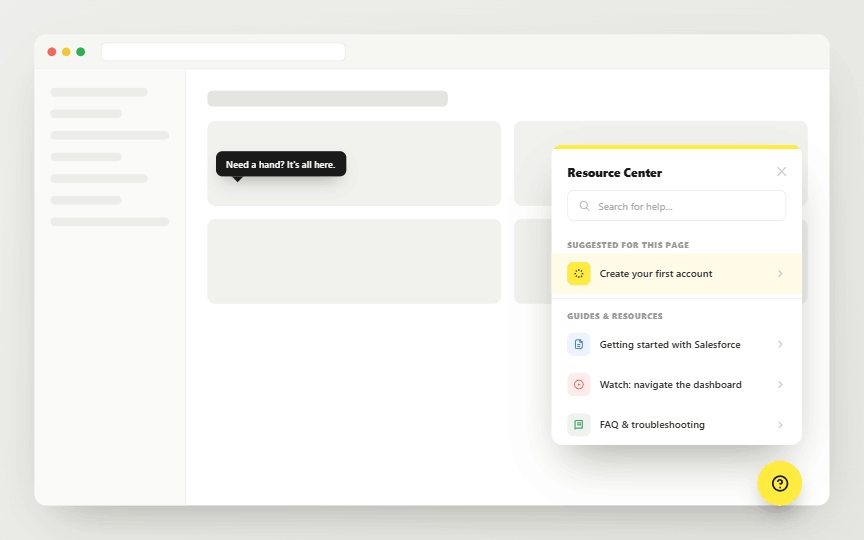The width and height of the screenshot is (864, 540).
Task: Click the SUGGESTED FOR THIS PAGE label
Action: point(628,245)
